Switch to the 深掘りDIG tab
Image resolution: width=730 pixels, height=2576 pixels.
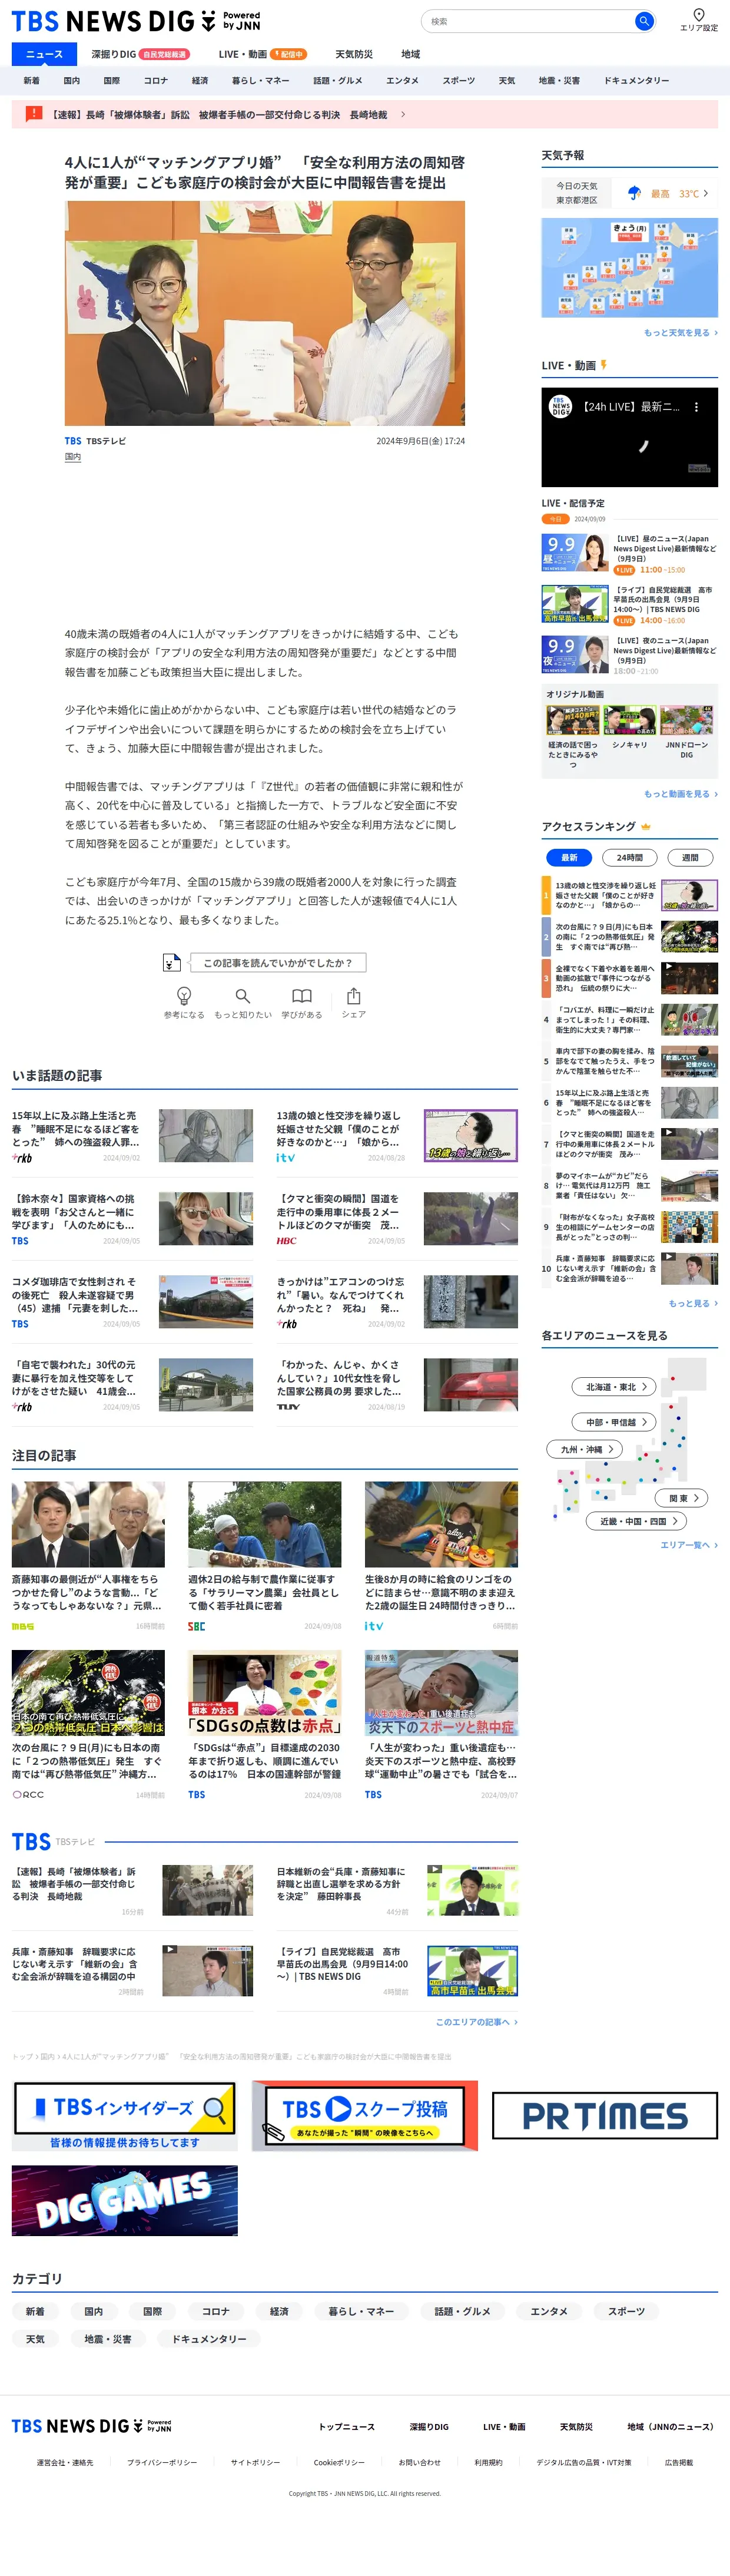[x=139, y=54]
